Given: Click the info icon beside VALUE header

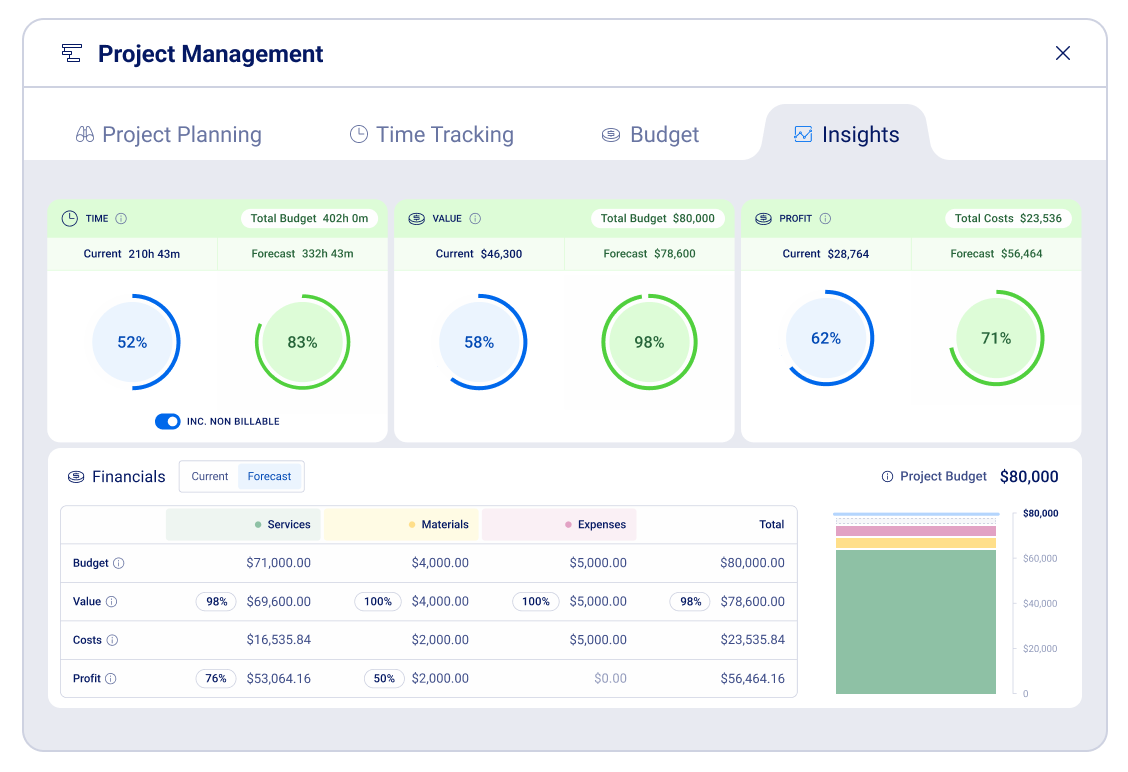Looking at the screenshot, I should pyautogui.click(x=475, y=219).
